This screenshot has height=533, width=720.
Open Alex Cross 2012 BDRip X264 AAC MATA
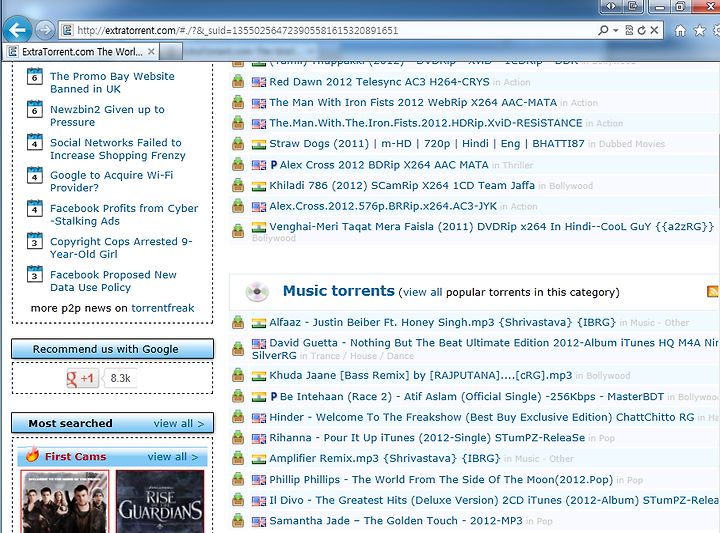click(x=384, y=165)
